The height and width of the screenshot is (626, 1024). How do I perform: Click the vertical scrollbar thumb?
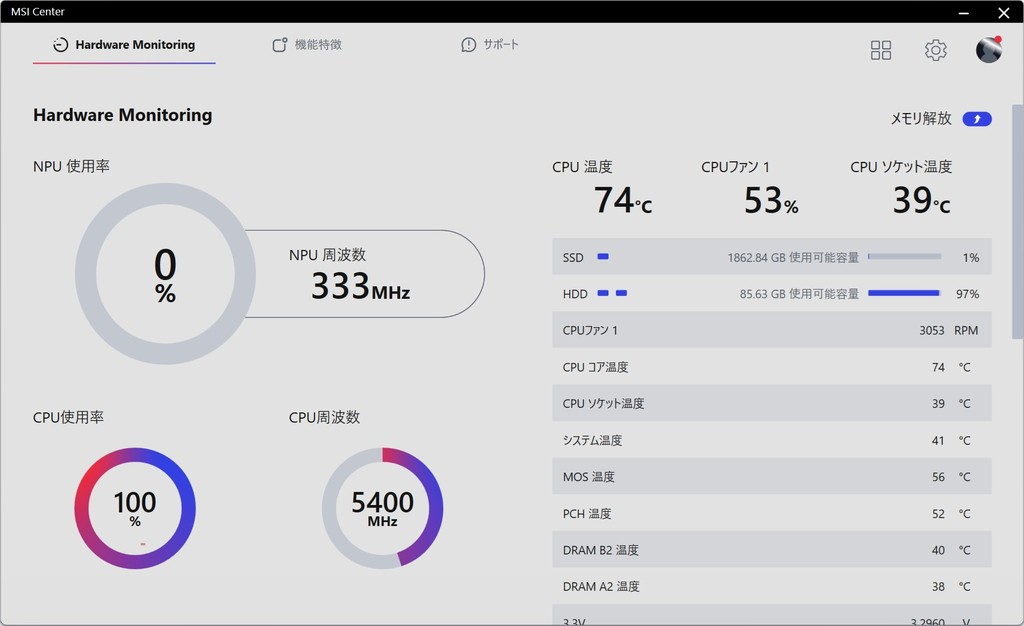click(x=1017, y=221)
